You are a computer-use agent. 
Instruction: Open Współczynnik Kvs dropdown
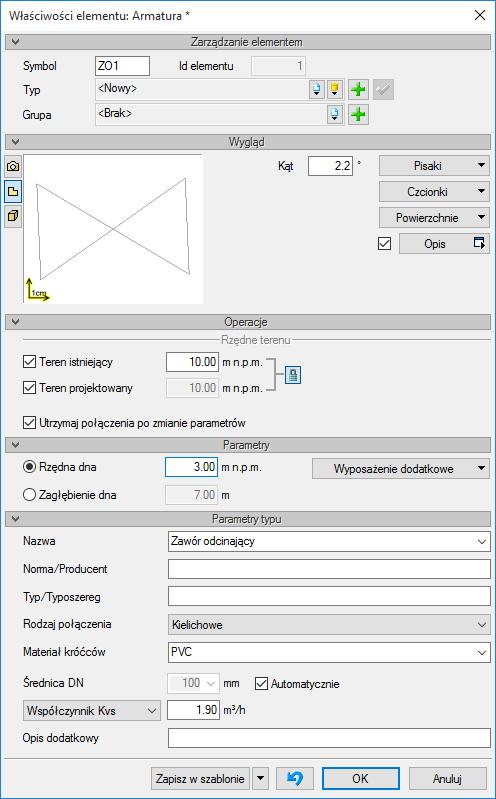click(x=92, y=710)
